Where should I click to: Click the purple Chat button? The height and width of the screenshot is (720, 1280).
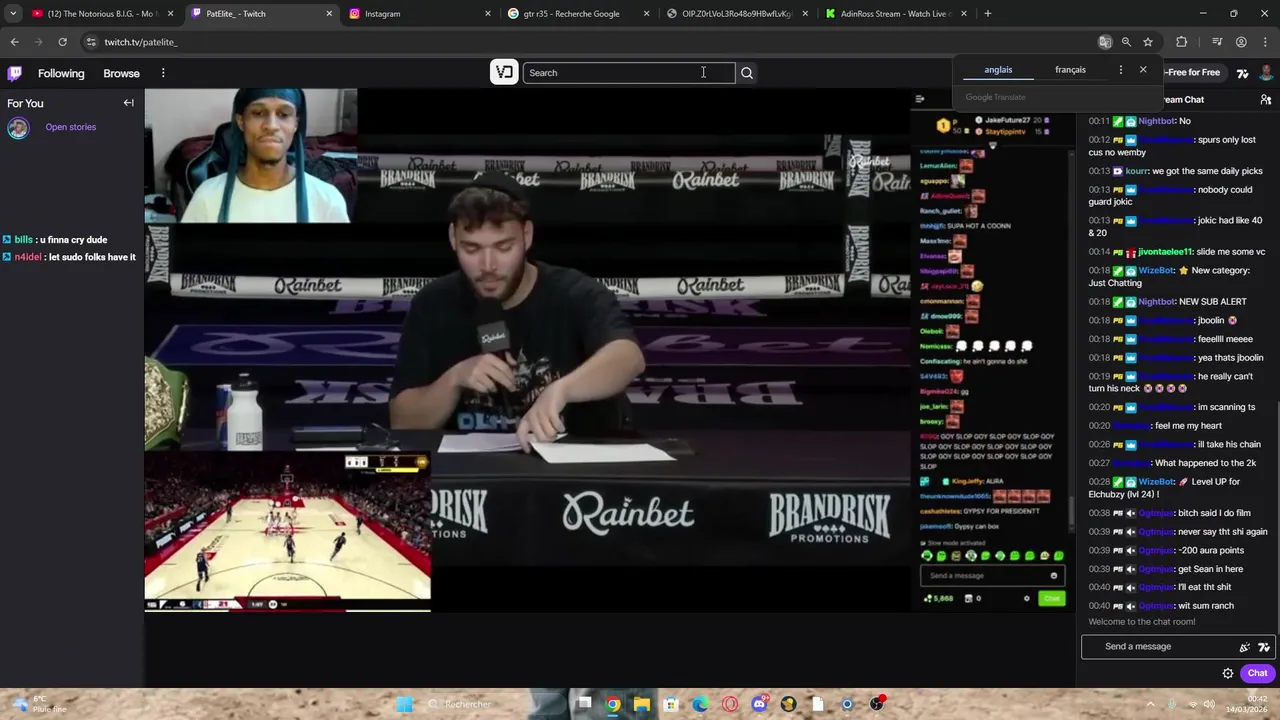tap(1257, 673)
